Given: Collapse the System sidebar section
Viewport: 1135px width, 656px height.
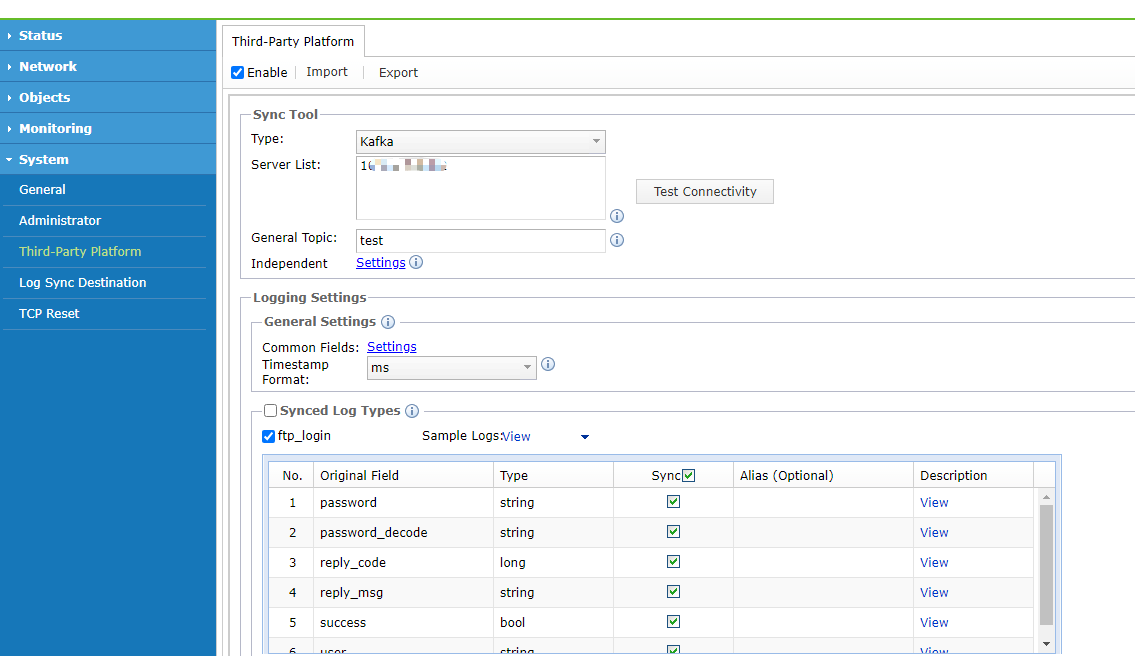Looking at the screenshot, I should point(108,159).
